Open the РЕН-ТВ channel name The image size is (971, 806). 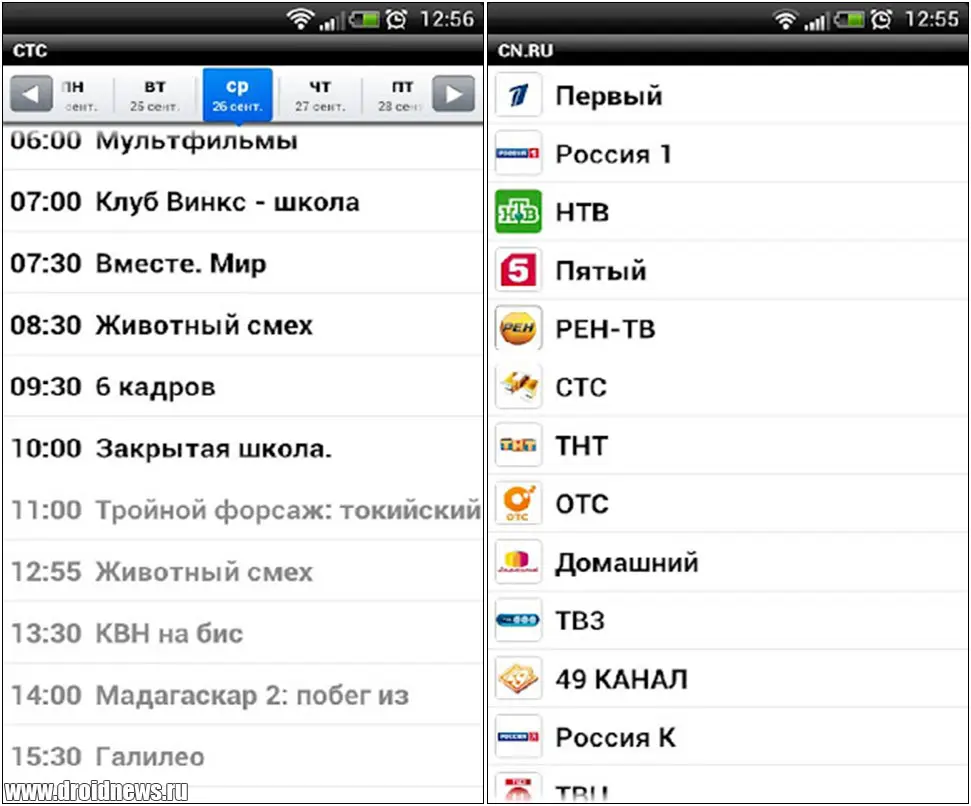(605, 329)
